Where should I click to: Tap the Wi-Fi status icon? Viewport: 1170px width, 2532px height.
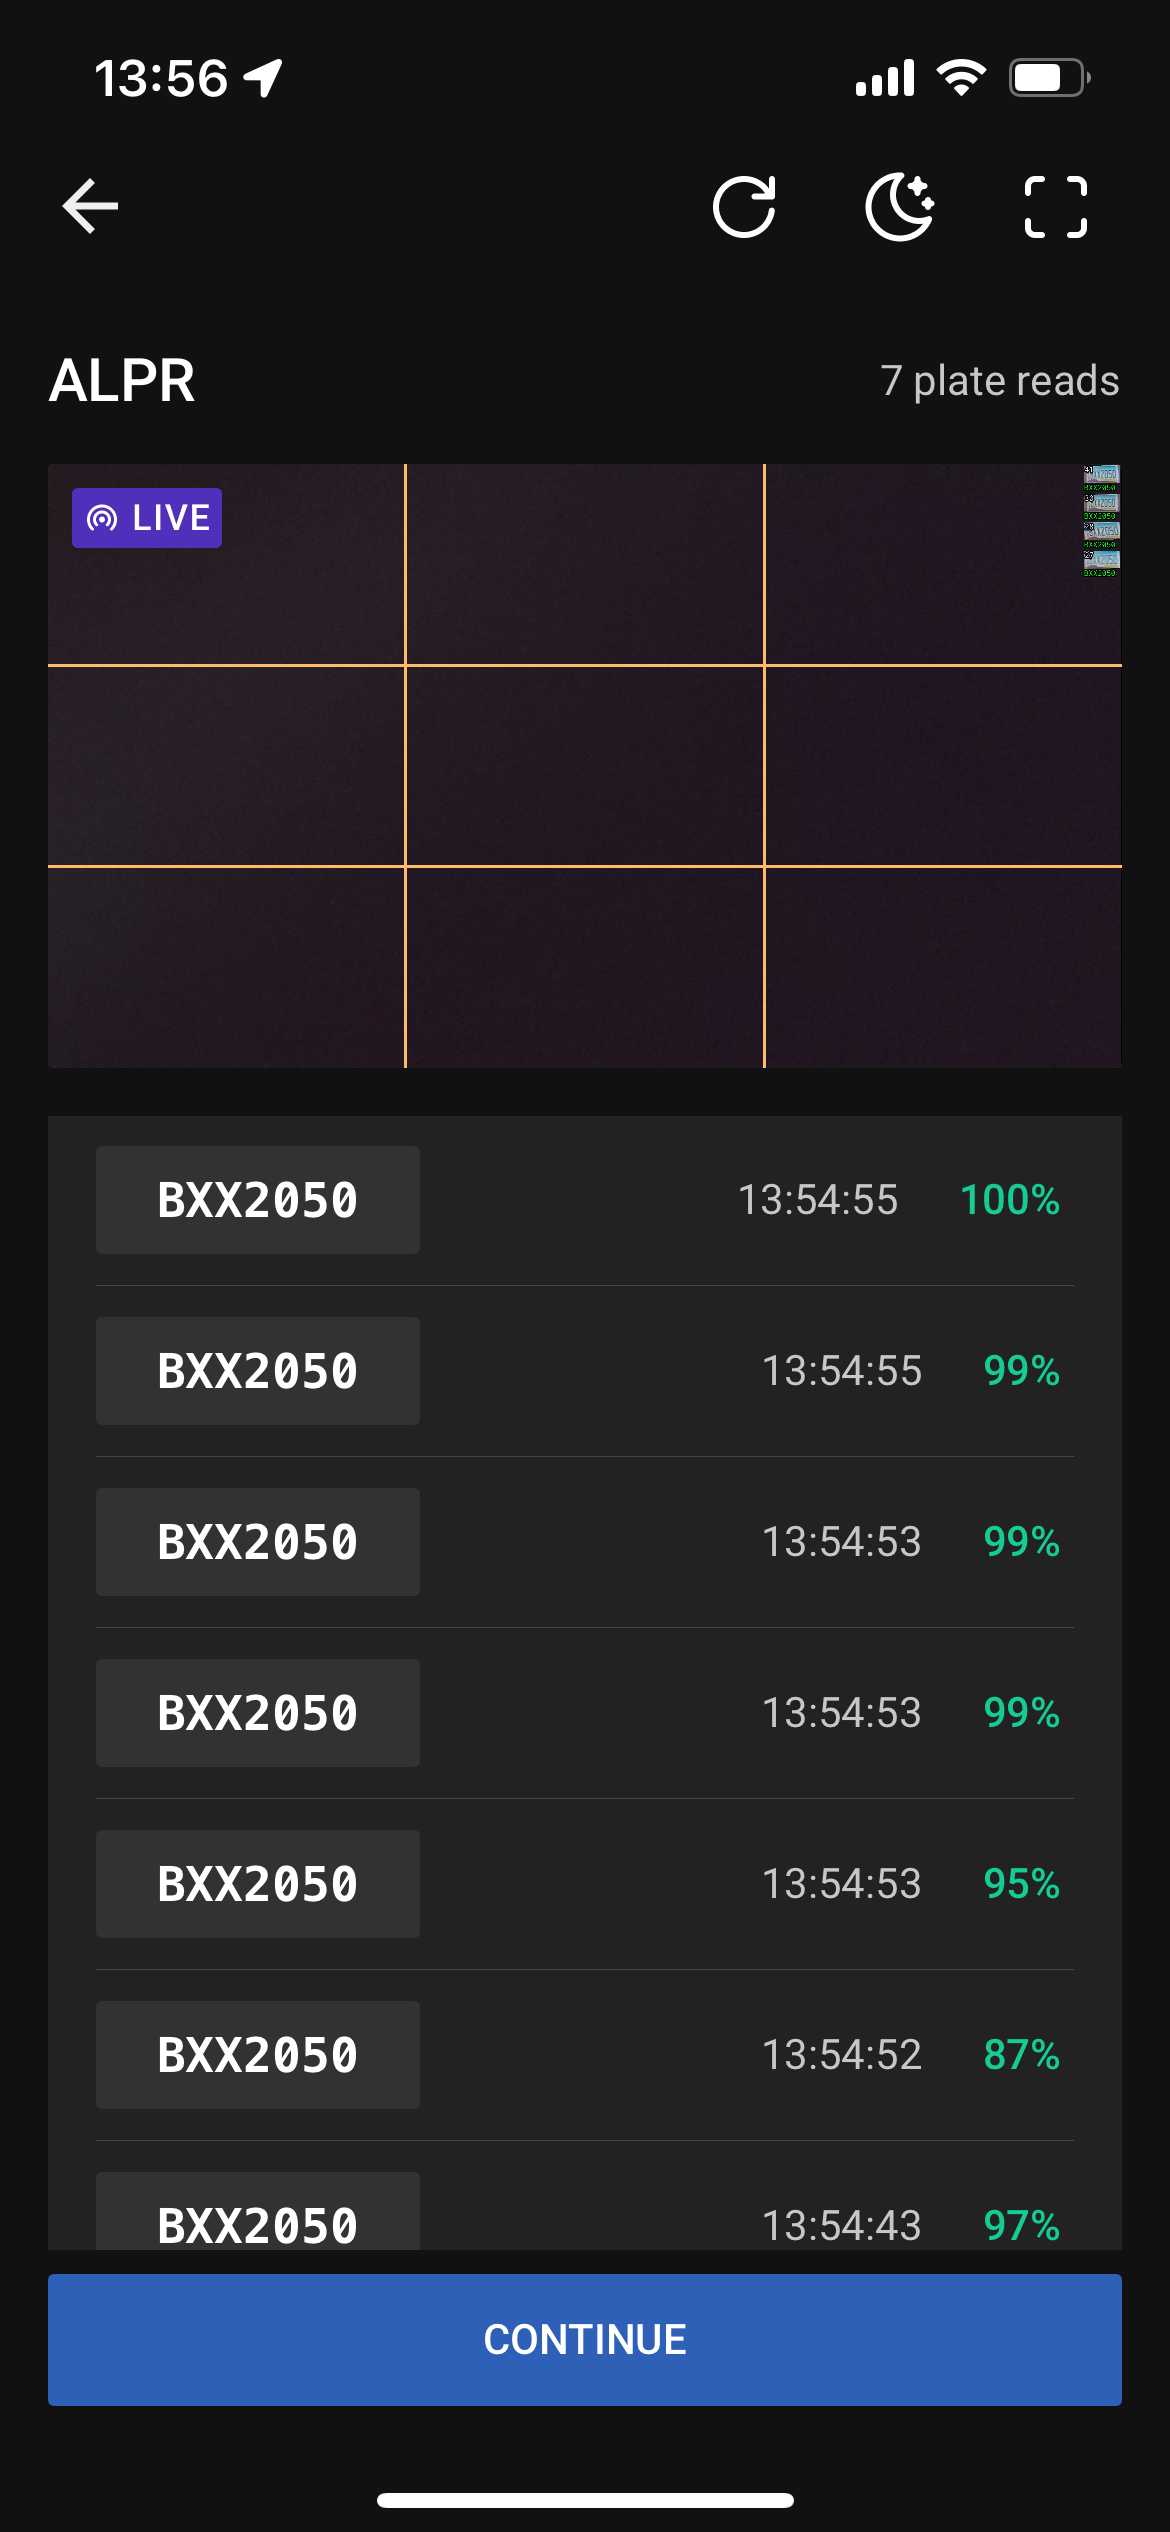point(961,77)
